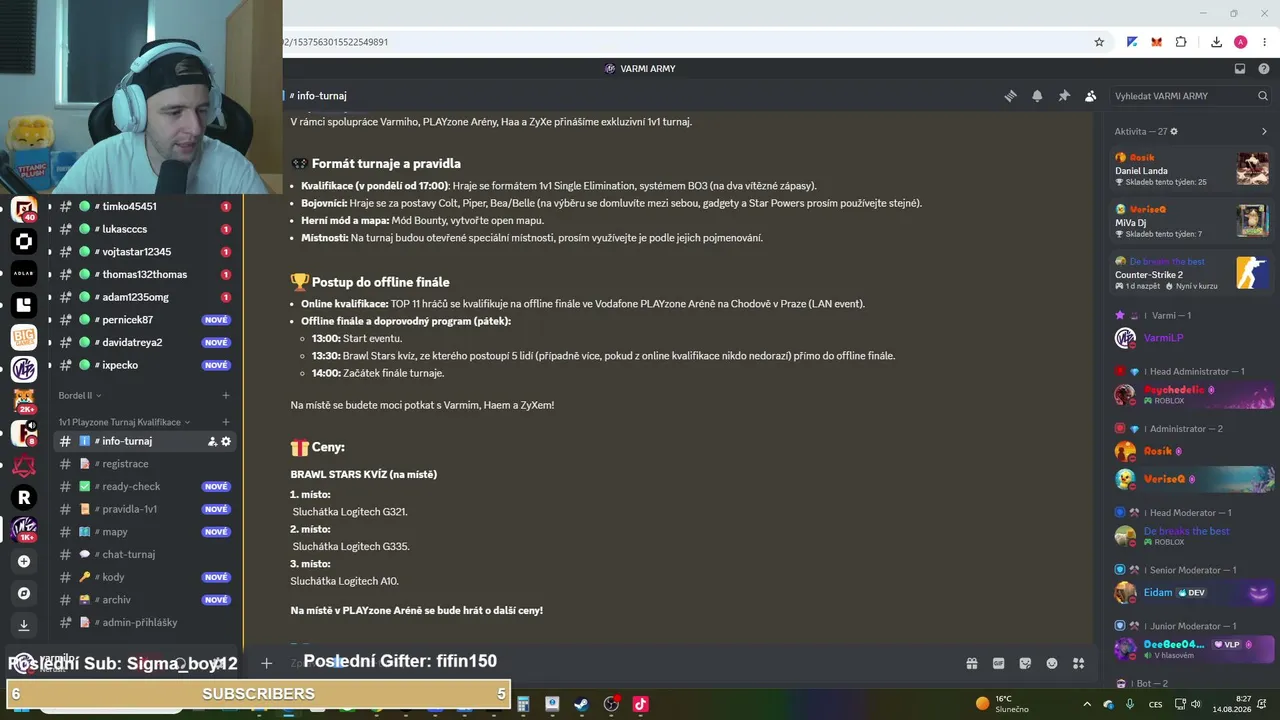The height and width of the screenshot is (720, 1280).
Task: Open the archiv channel
Action: coord(145,600)
